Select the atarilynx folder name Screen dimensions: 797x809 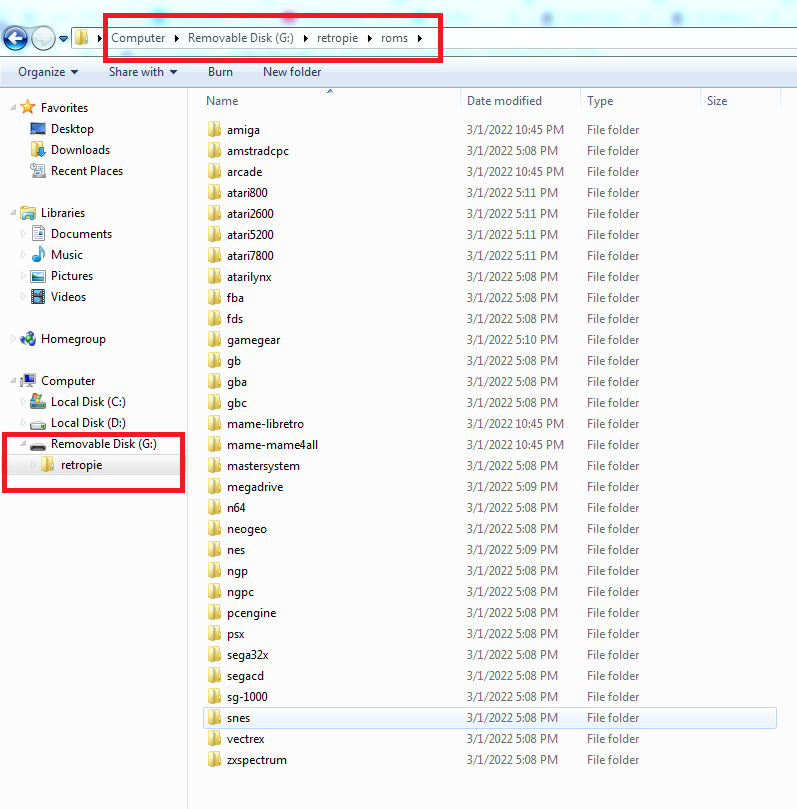(x=249, y=277)
